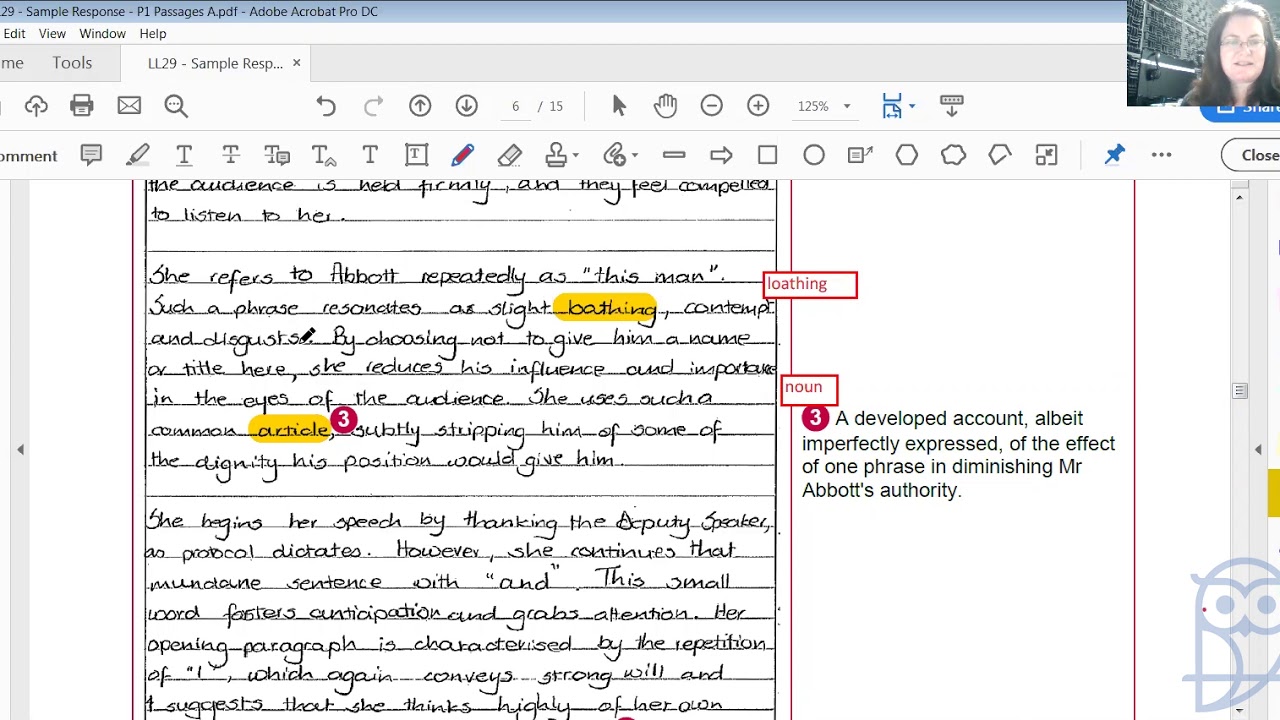
Task: Open the Window menu
Action: pos(102,33)
